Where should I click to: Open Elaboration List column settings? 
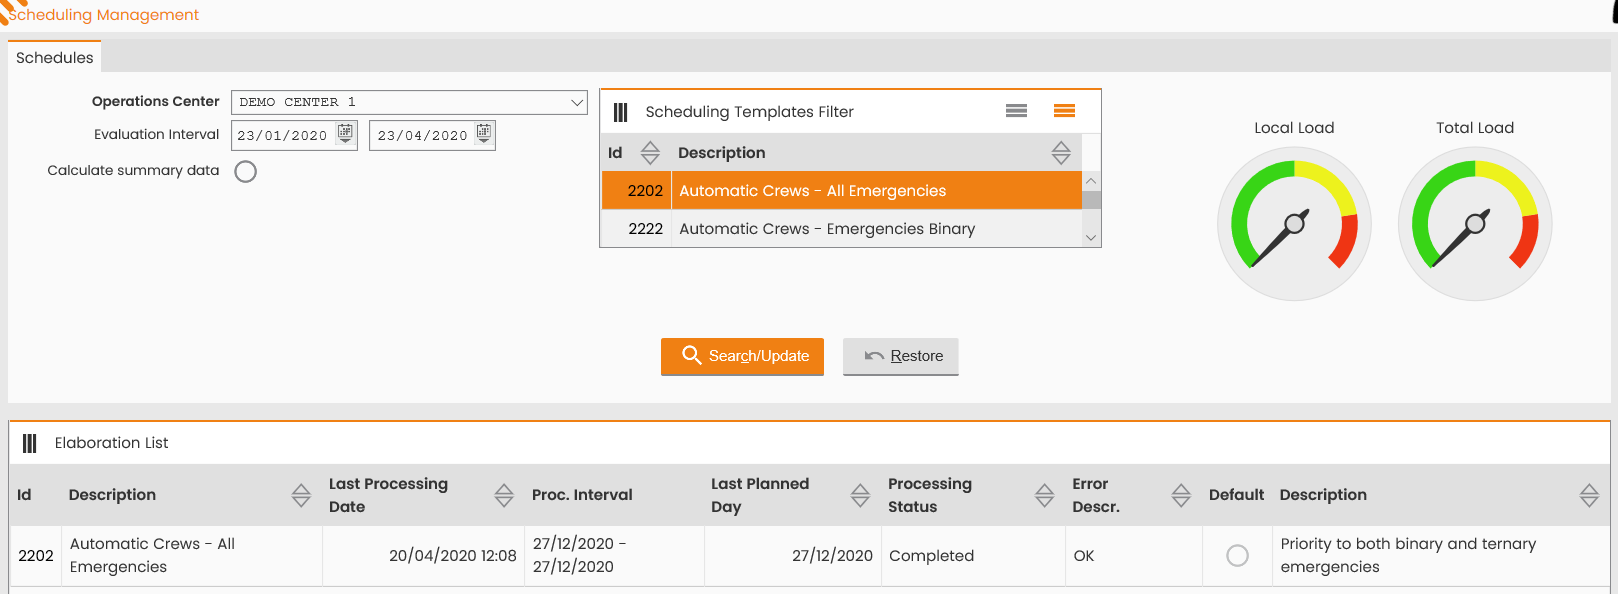coord(30,443)
